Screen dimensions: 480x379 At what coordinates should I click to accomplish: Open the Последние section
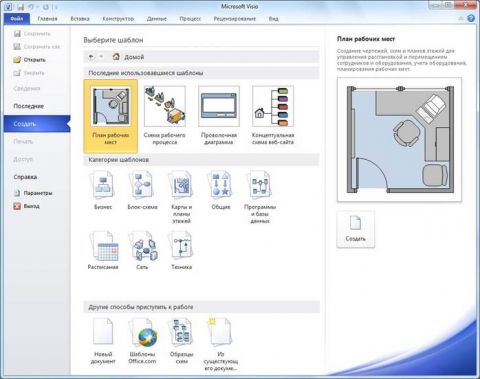pos(28,106)
